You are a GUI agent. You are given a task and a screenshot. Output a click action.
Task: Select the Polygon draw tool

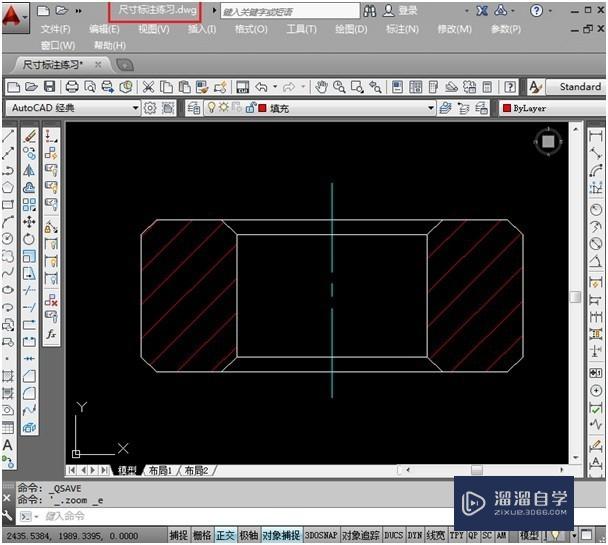[x=8, y=188]
